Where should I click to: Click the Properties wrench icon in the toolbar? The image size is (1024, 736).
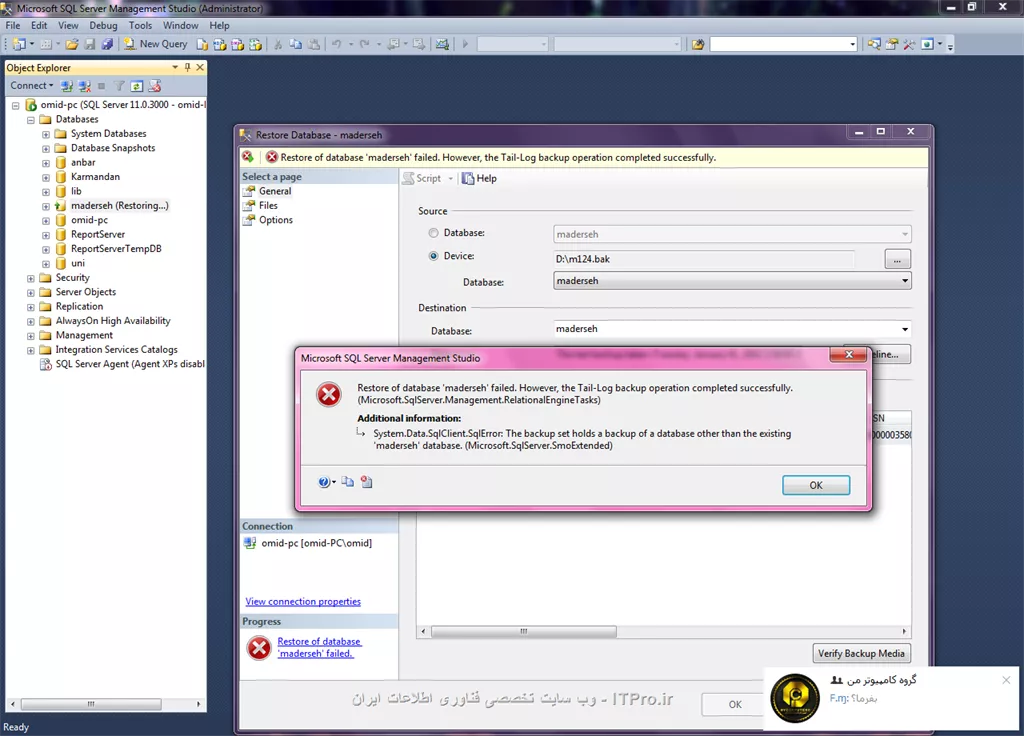[909, 44]
